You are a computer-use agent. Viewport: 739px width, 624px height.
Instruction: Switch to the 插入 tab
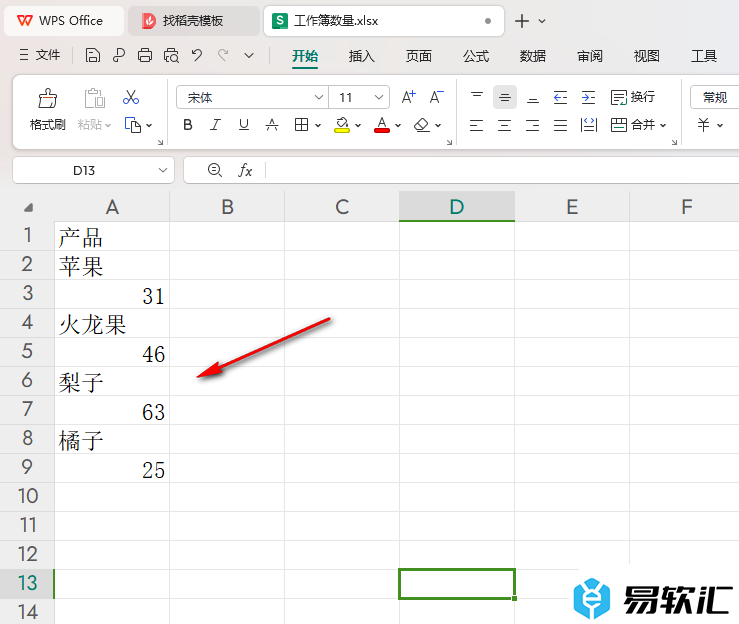point(361,56)
